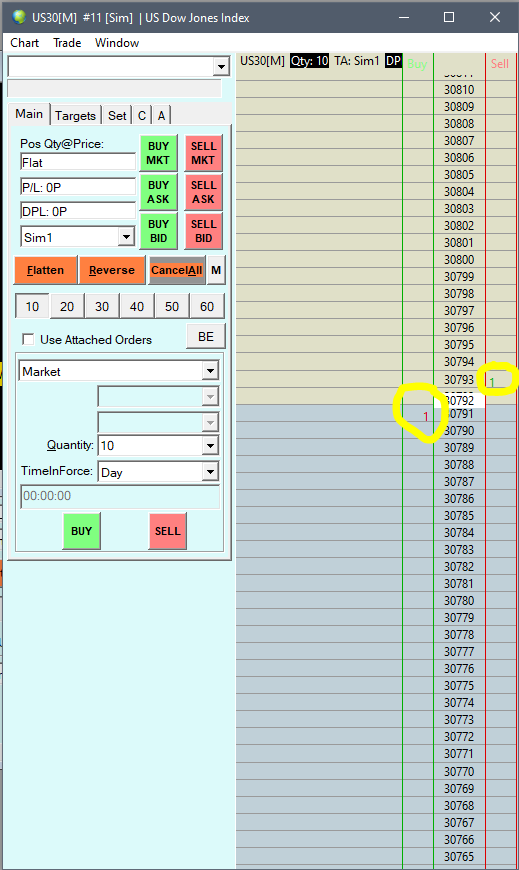Click the BE breakeven button

click(206, 336)
